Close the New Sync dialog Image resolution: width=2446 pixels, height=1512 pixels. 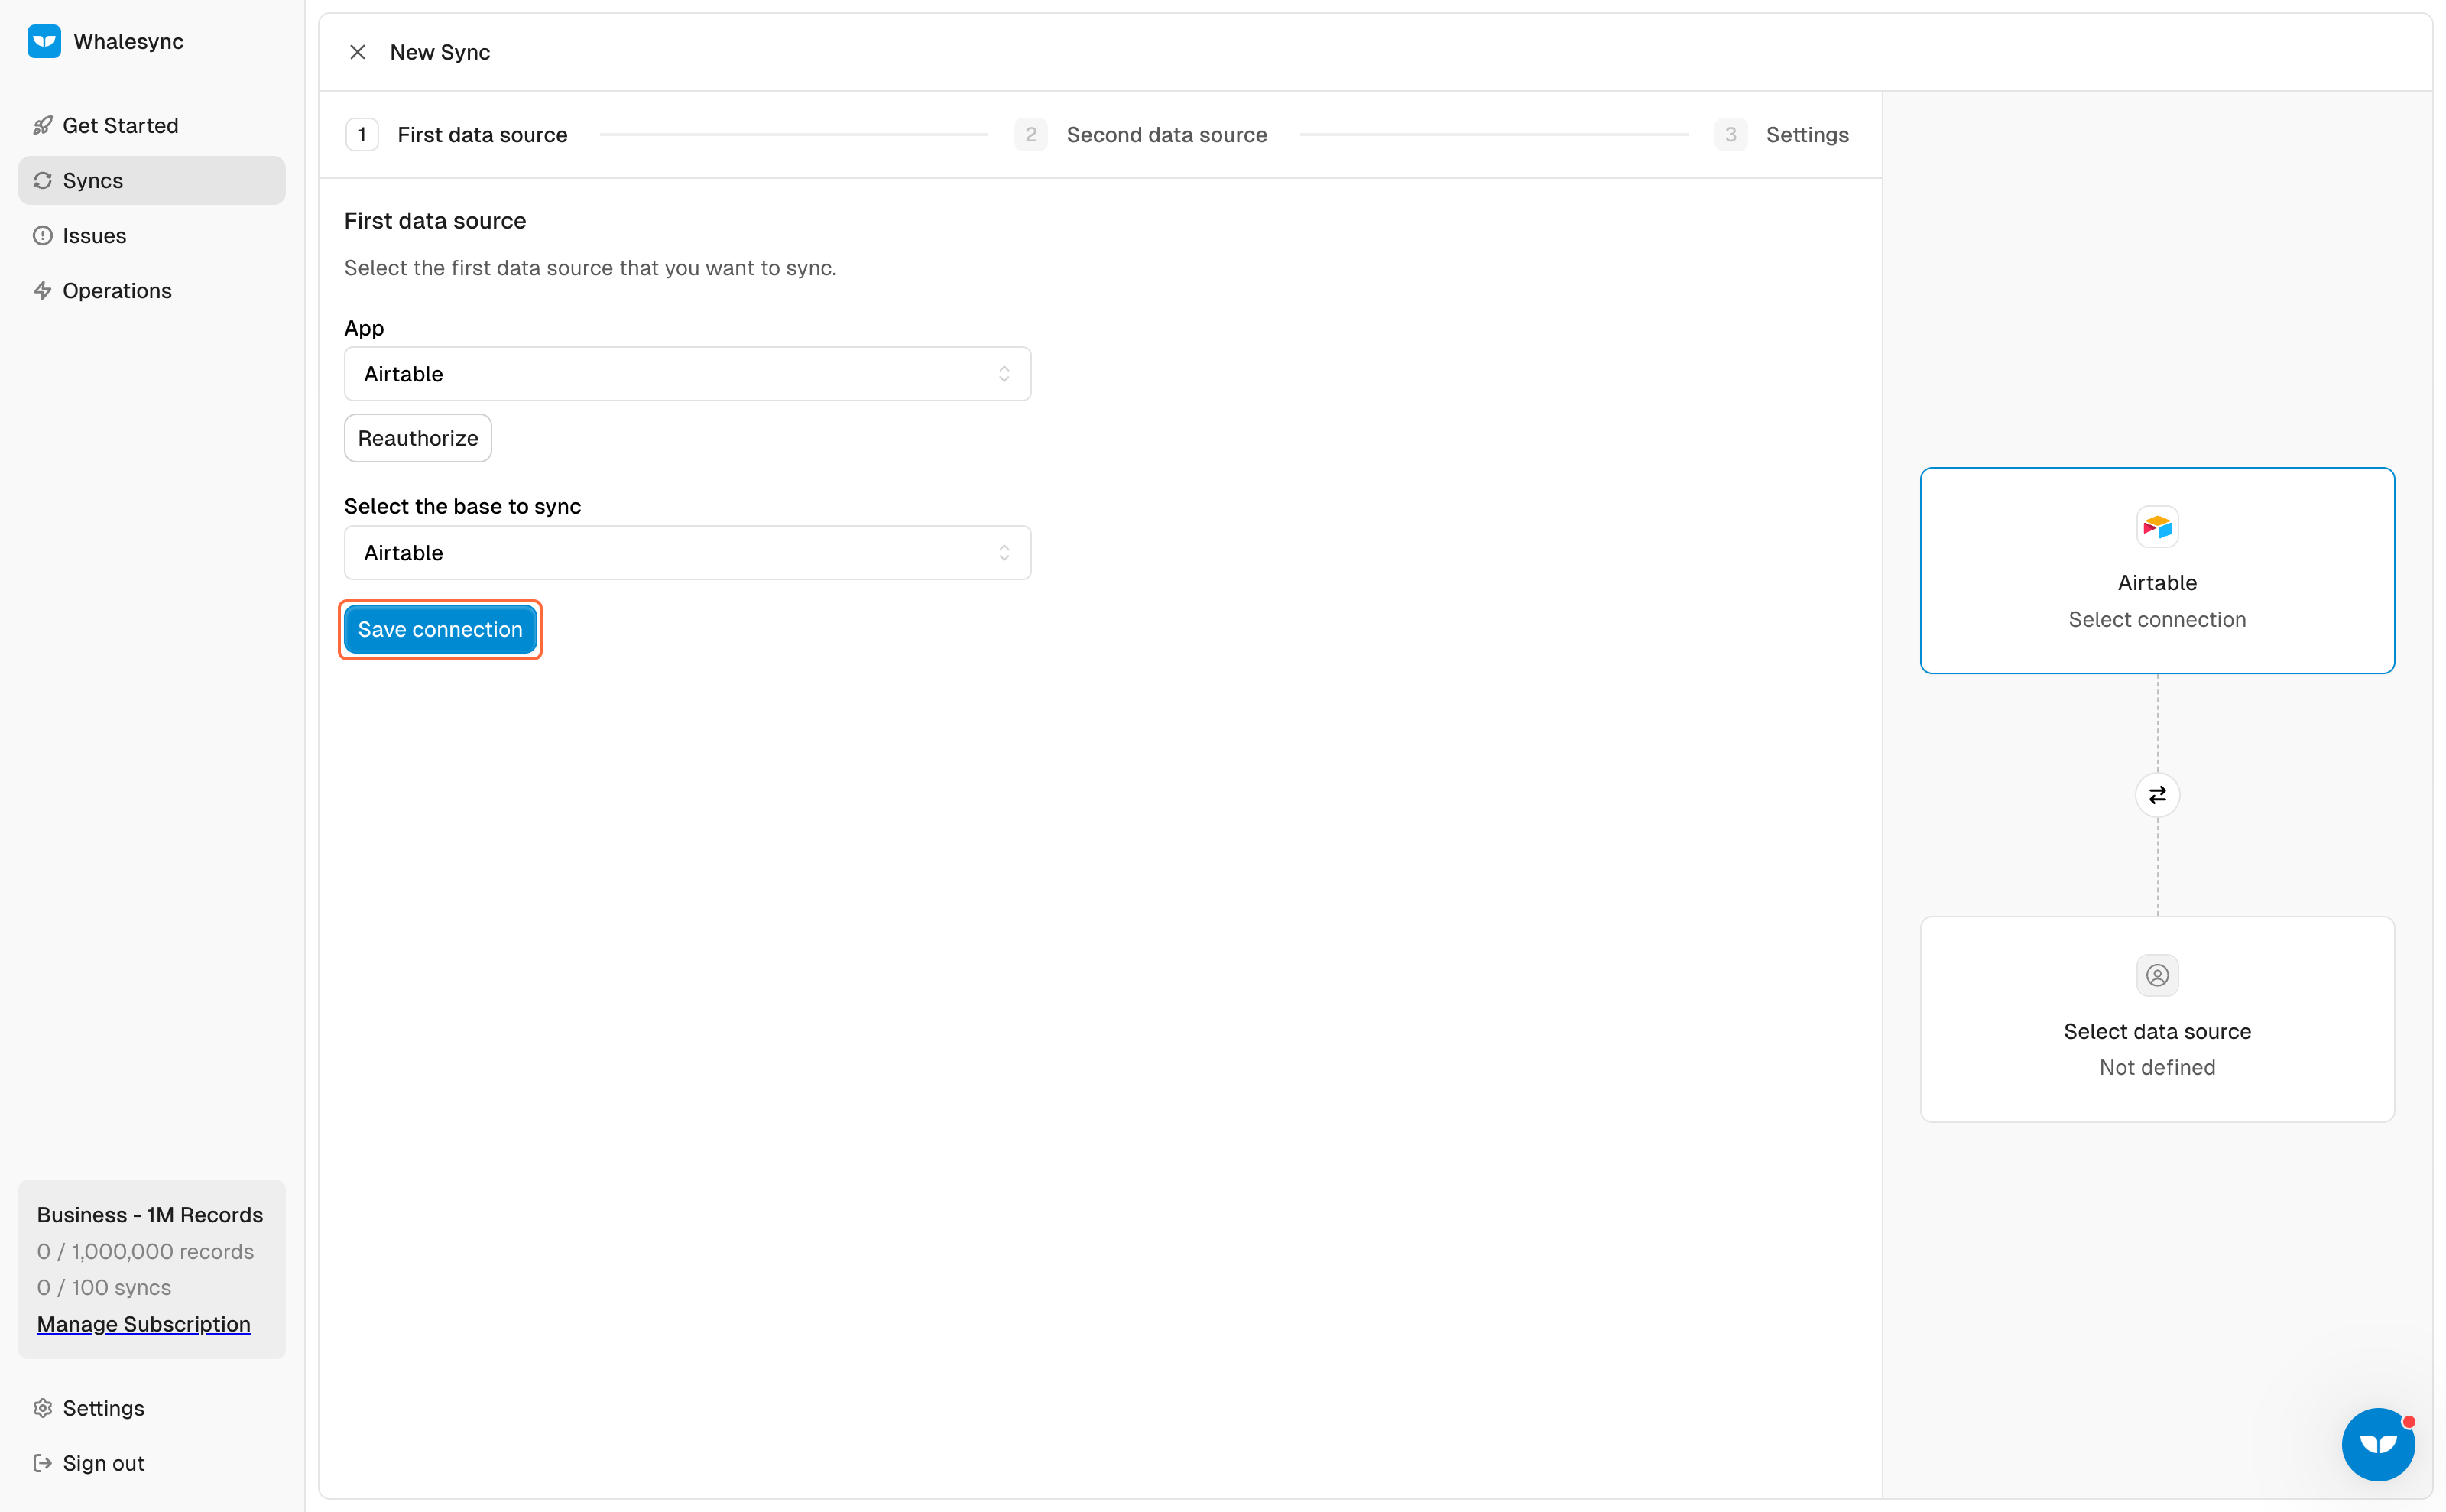(357, 52)
